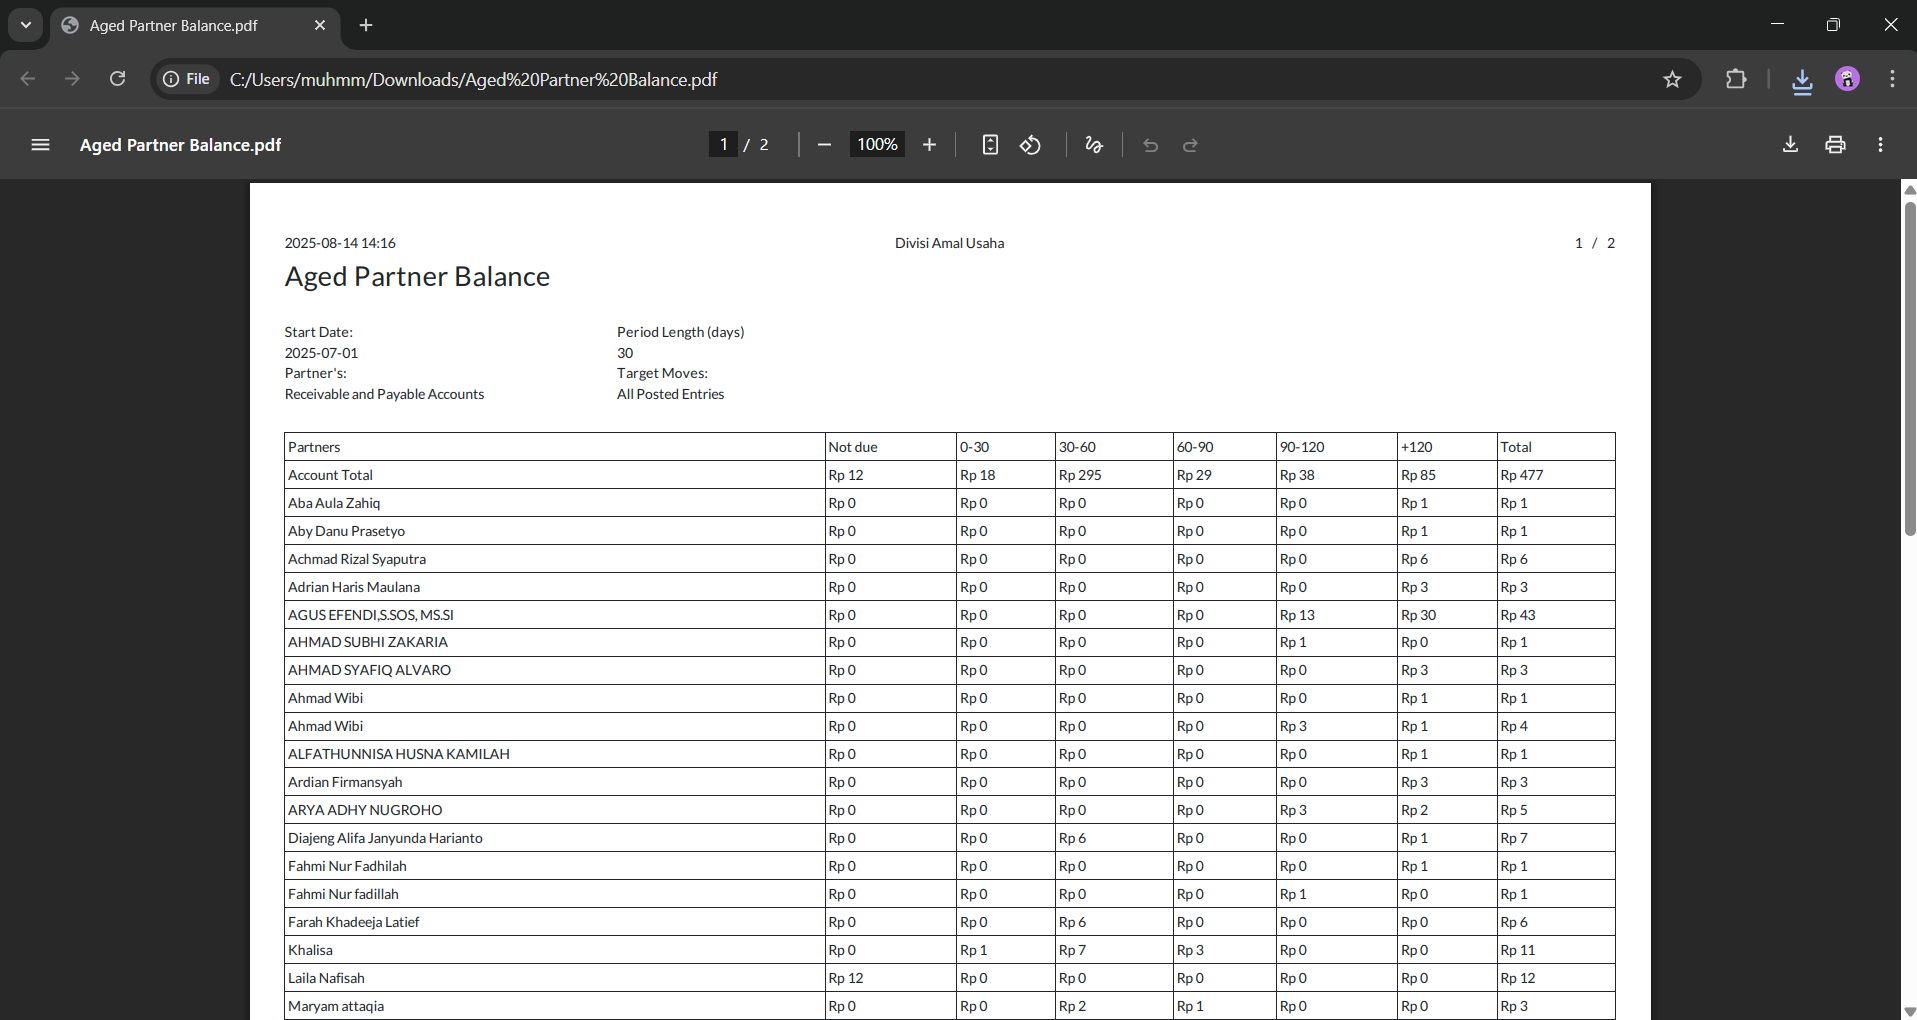Open PDF viewer more actions menu
1917x1020 pixels.
point(1880,145)
